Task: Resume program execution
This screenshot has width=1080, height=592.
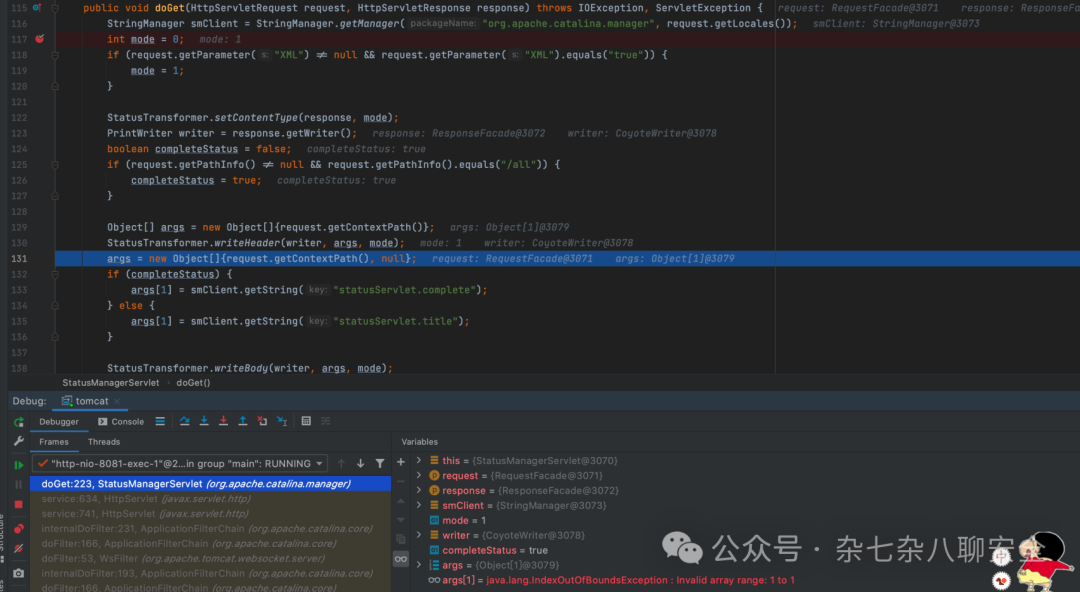Action: coord(19,465)
